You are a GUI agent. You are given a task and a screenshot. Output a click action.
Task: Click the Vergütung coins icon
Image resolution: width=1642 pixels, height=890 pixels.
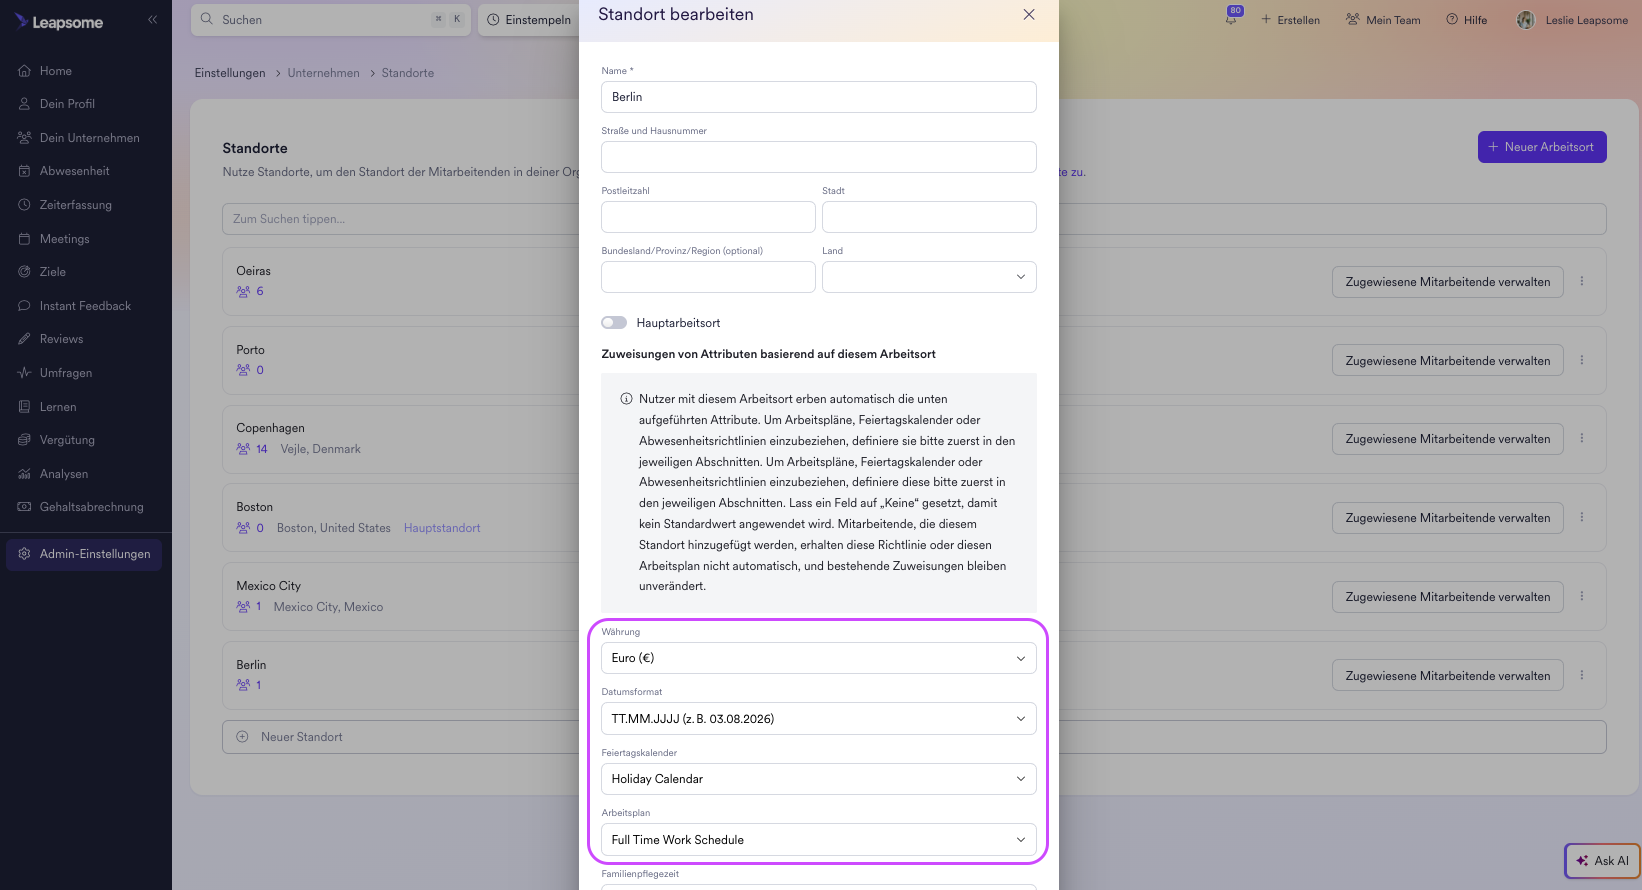click(x=24, y=440)
